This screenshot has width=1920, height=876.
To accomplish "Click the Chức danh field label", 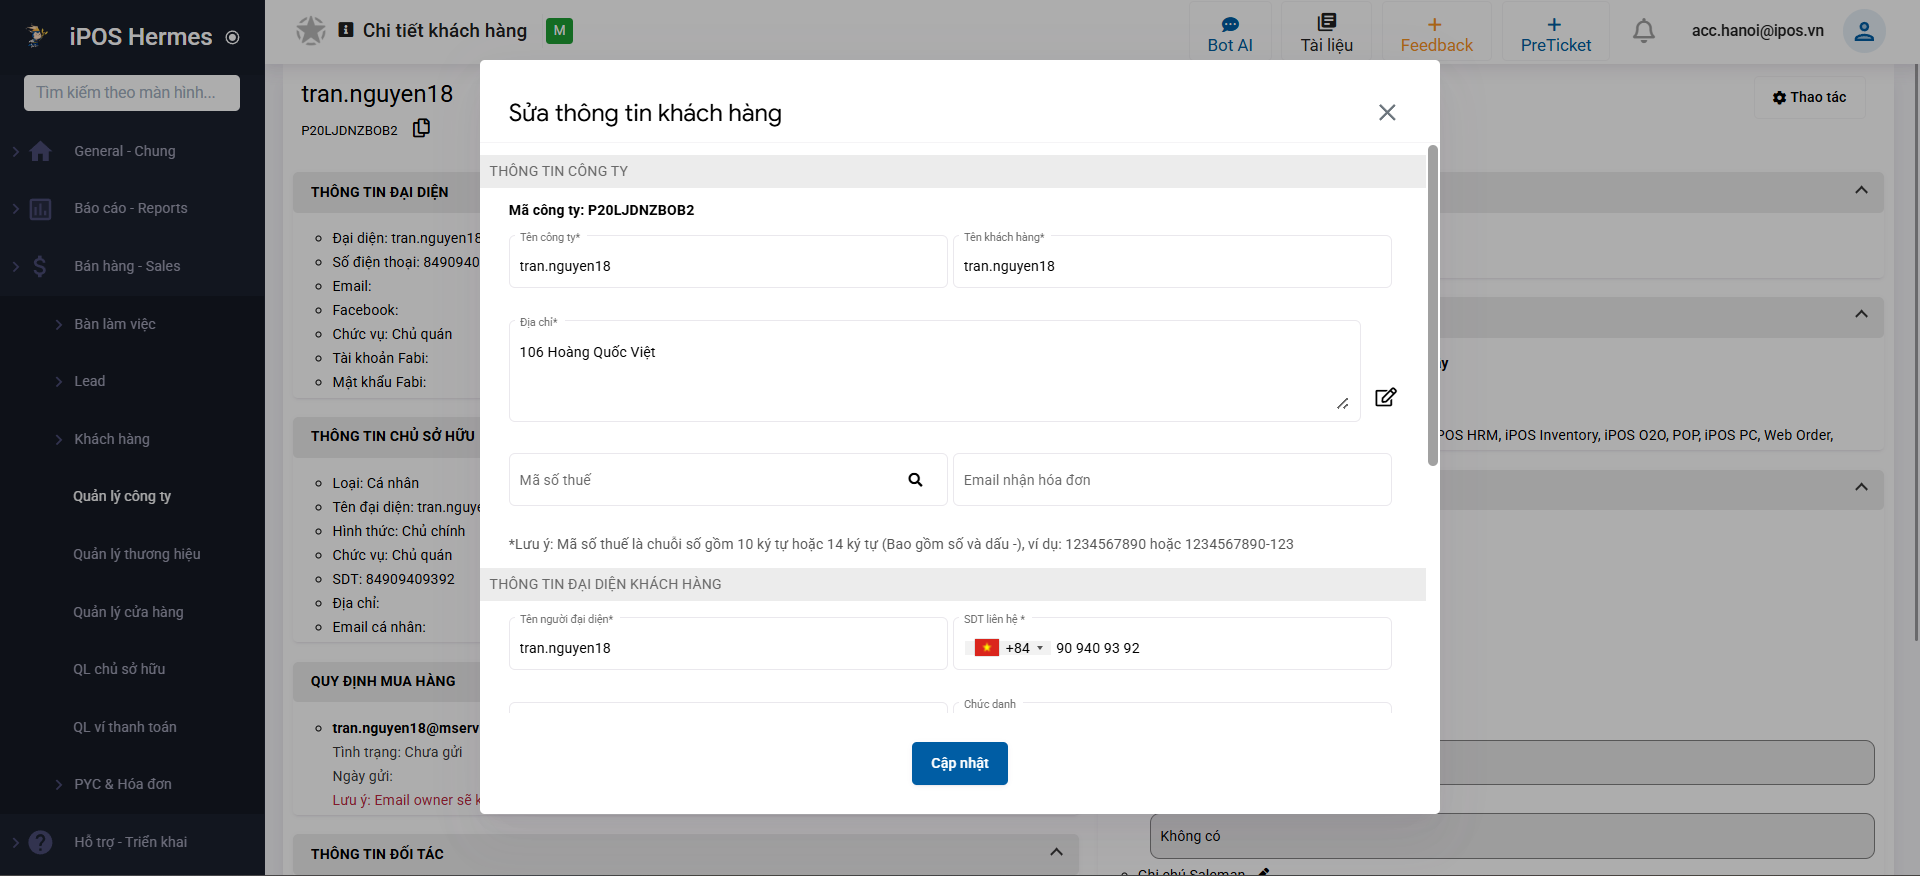I will pos(990,704).
